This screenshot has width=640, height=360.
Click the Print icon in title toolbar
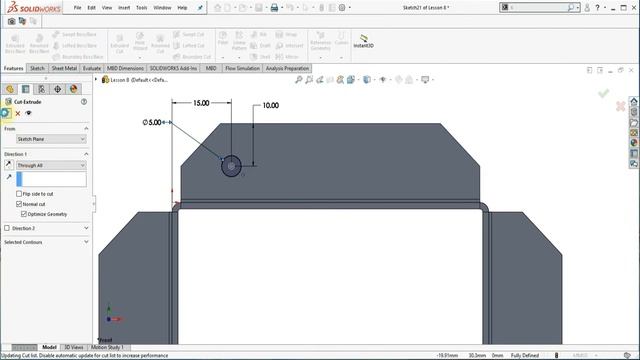tap(274, 7)
